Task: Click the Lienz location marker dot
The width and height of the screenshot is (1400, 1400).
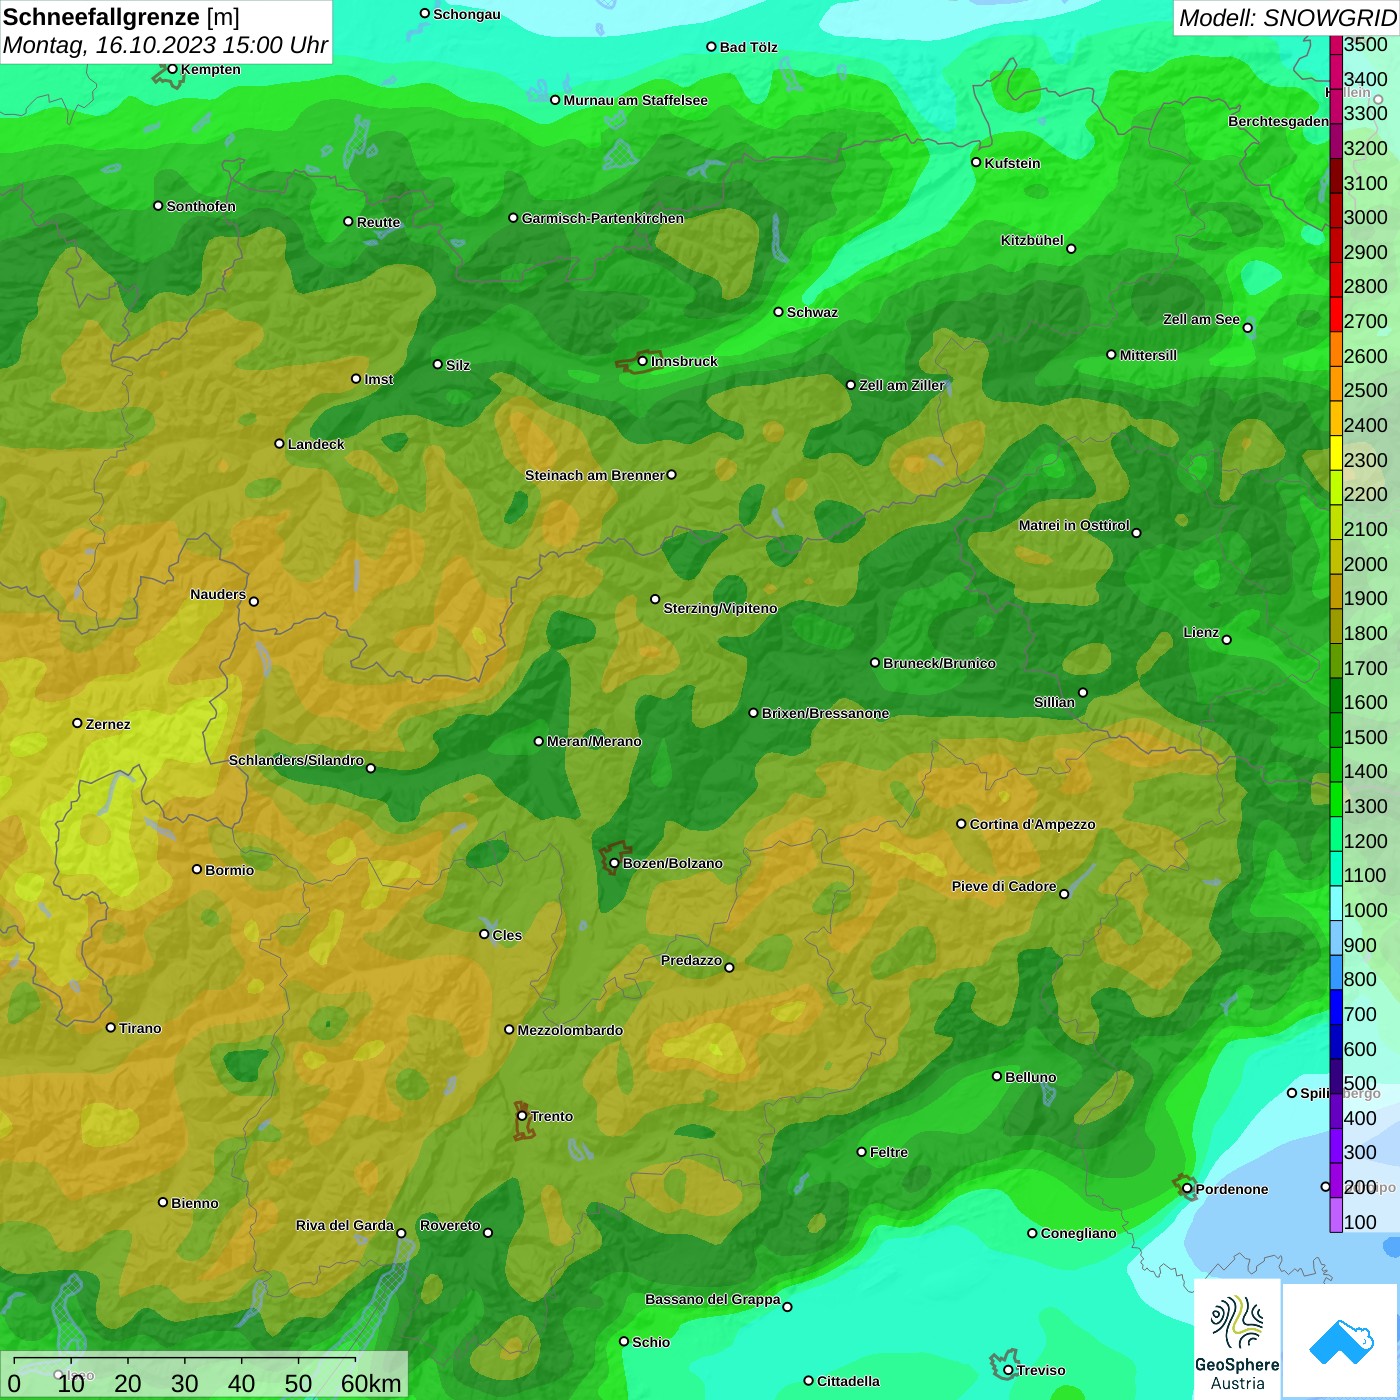Action: (1227, 640)
